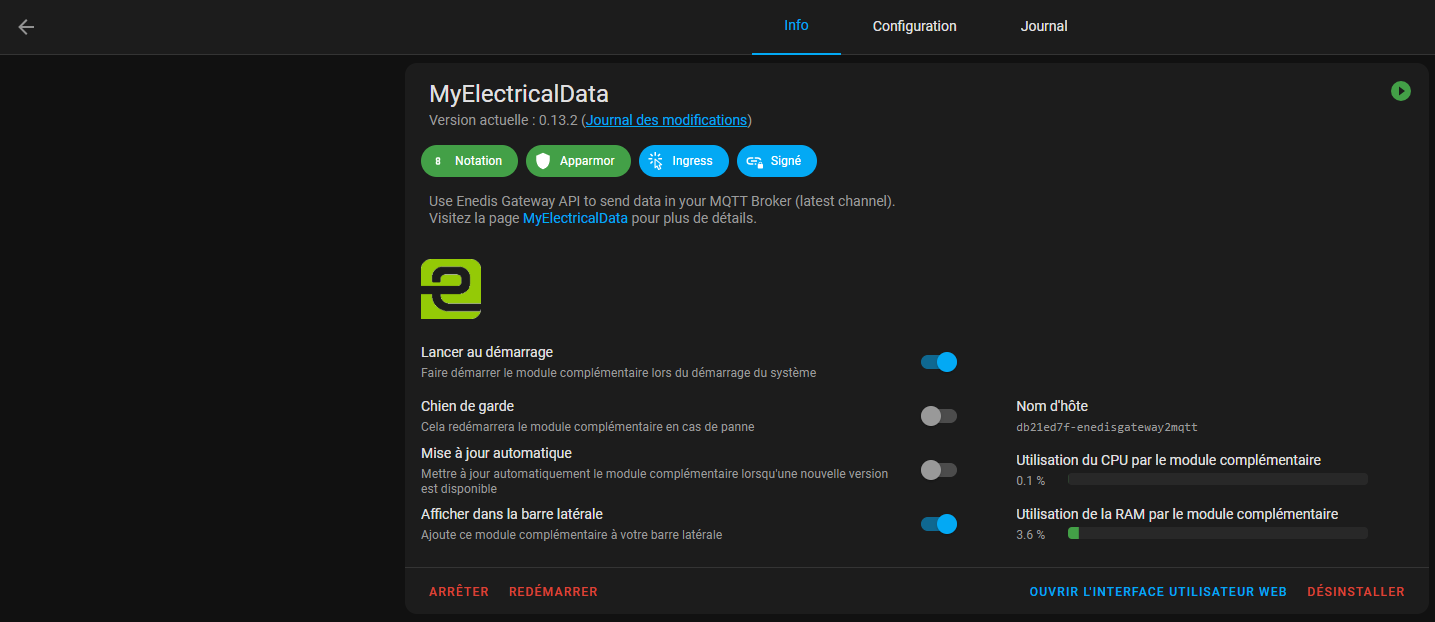This screenshot has width=1435, height=622.
Task: Visit the MyElectricalData page link
Action: (x=575, y=218)
